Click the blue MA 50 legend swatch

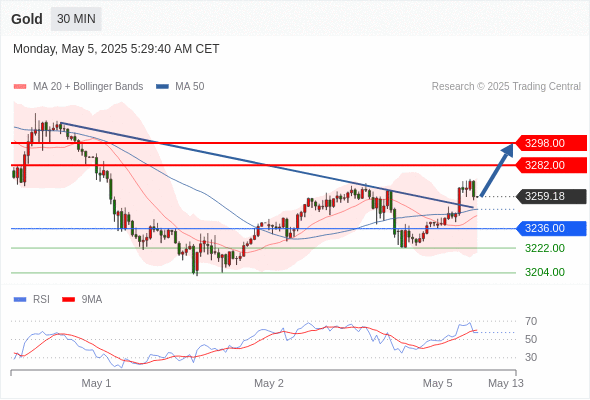162,87
